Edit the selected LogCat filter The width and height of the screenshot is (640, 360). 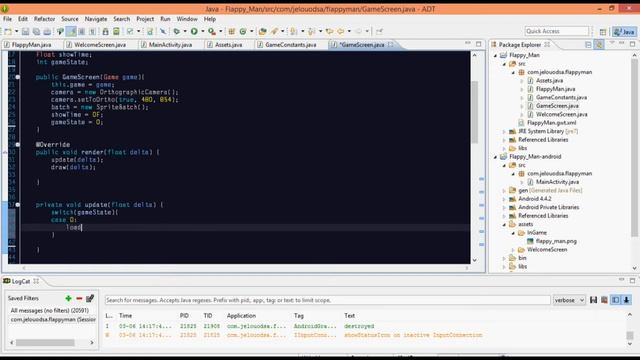coord(90,298)
